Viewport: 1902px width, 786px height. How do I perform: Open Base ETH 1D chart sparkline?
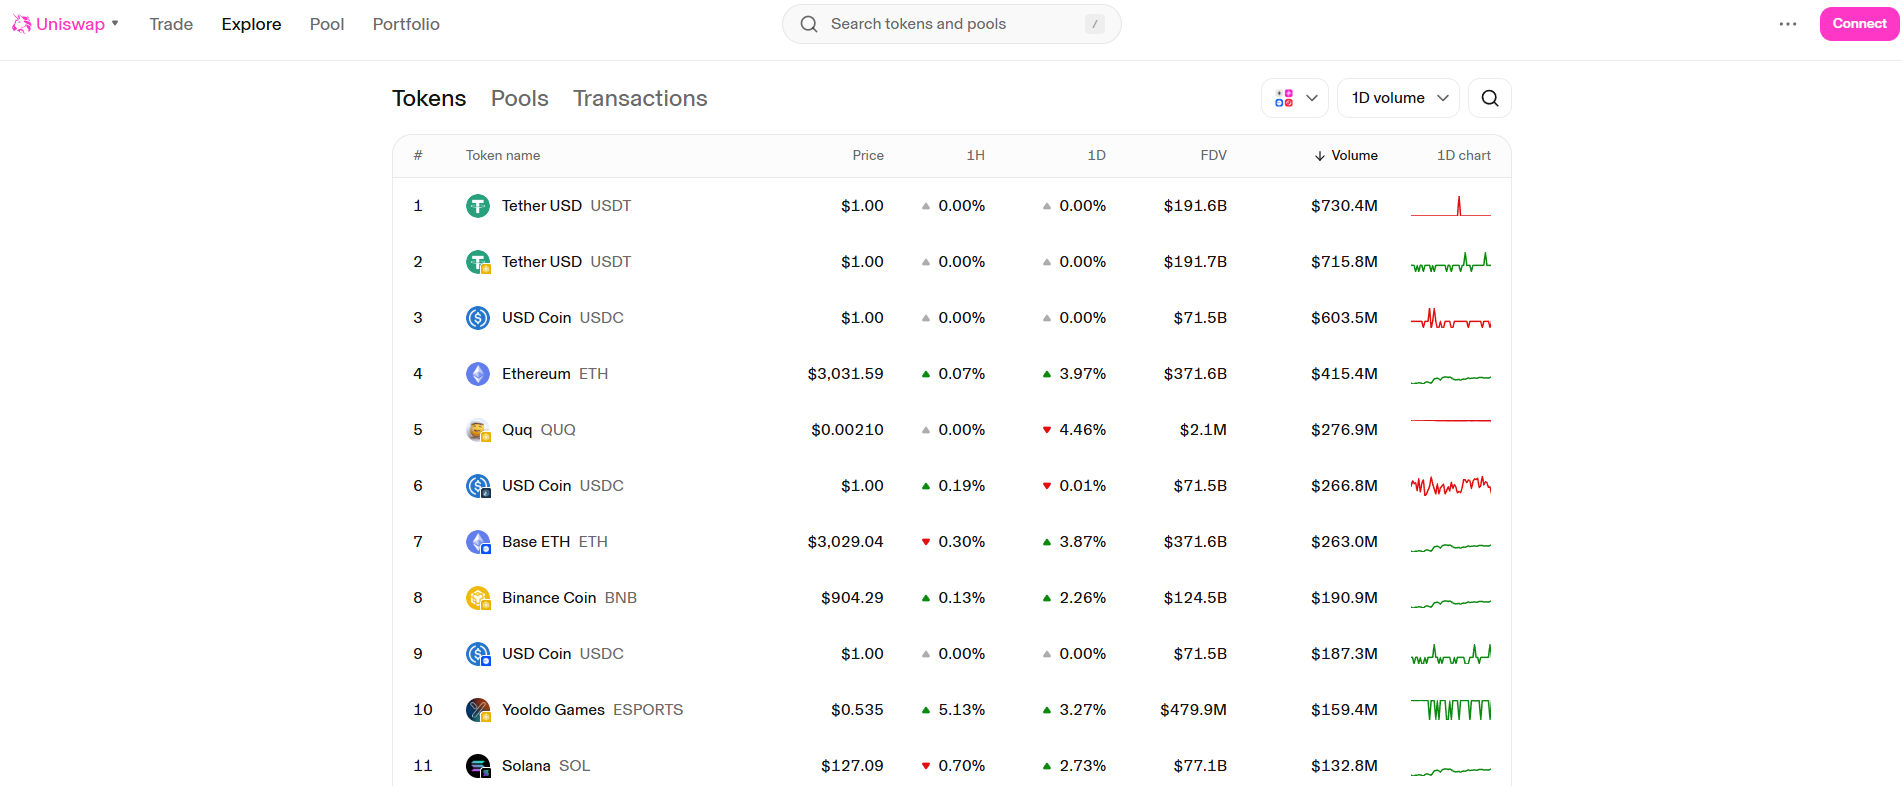point(1450,542)
